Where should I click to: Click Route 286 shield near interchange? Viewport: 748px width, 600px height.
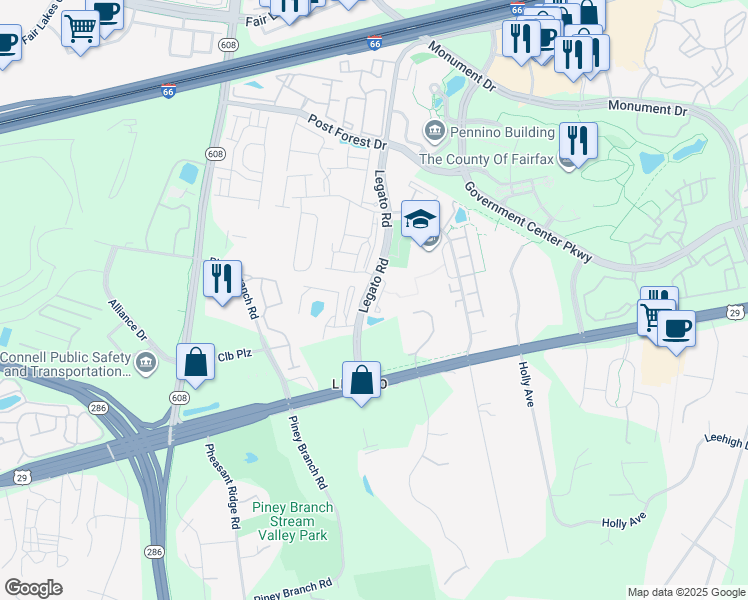pos(98,408)
